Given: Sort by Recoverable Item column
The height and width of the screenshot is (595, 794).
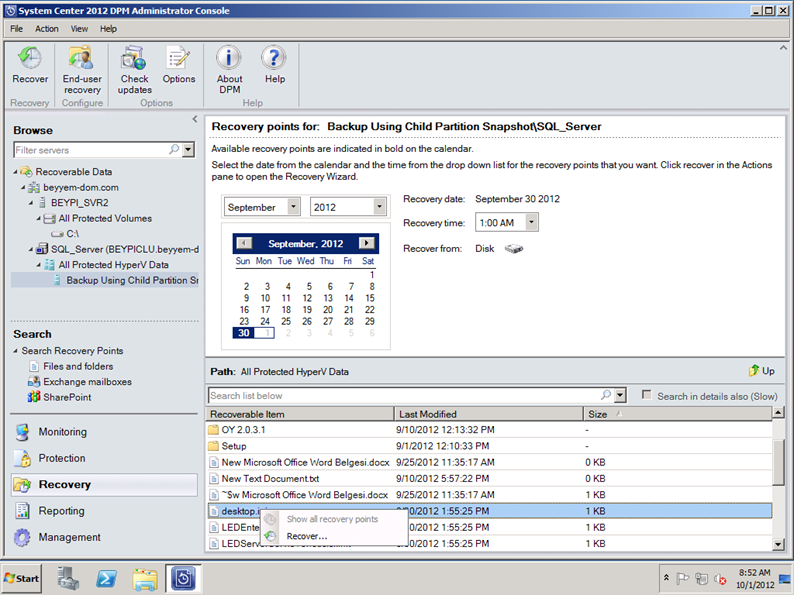Looking at the screenshot, I should click(x=300, y=414).
